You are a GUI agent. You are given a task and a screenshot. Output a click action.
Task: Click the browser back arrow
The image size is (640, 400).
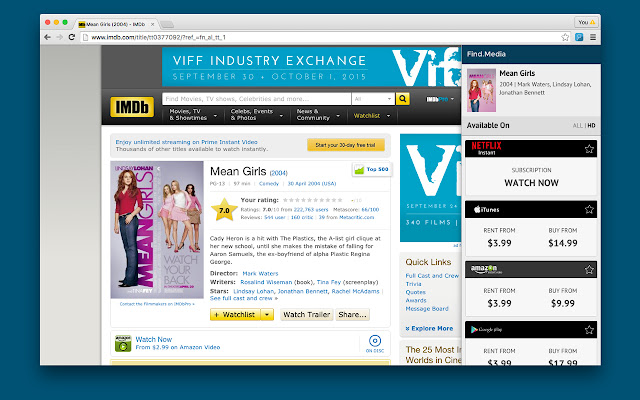47,37
